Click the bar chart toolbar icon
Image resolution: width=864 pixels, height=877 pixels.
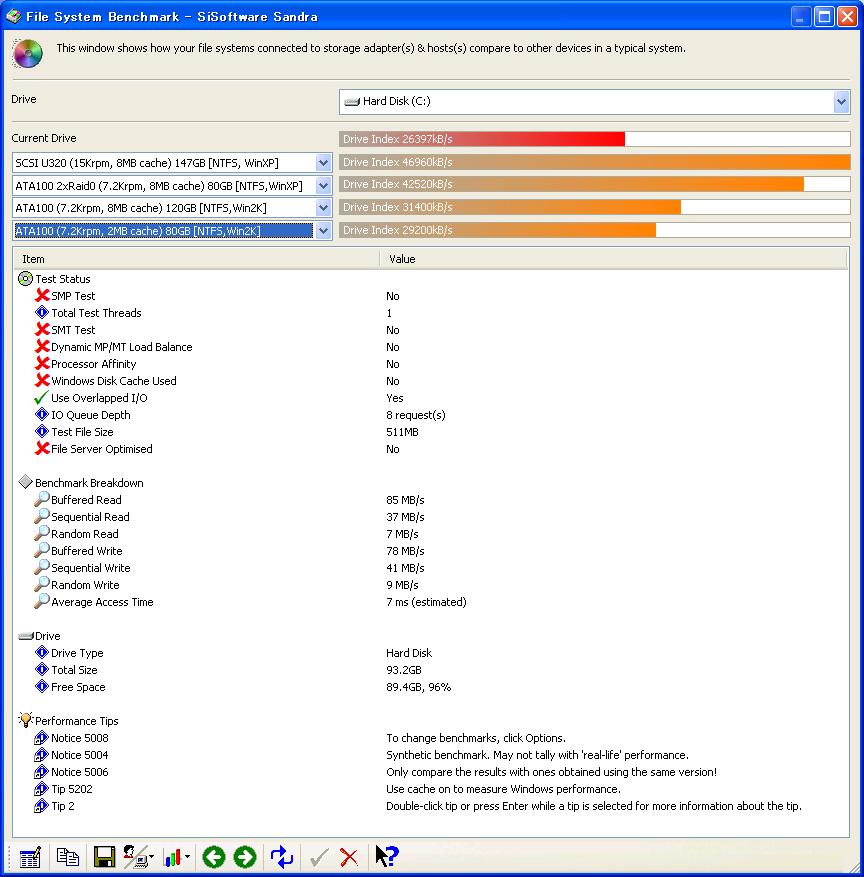click(173, 857)
